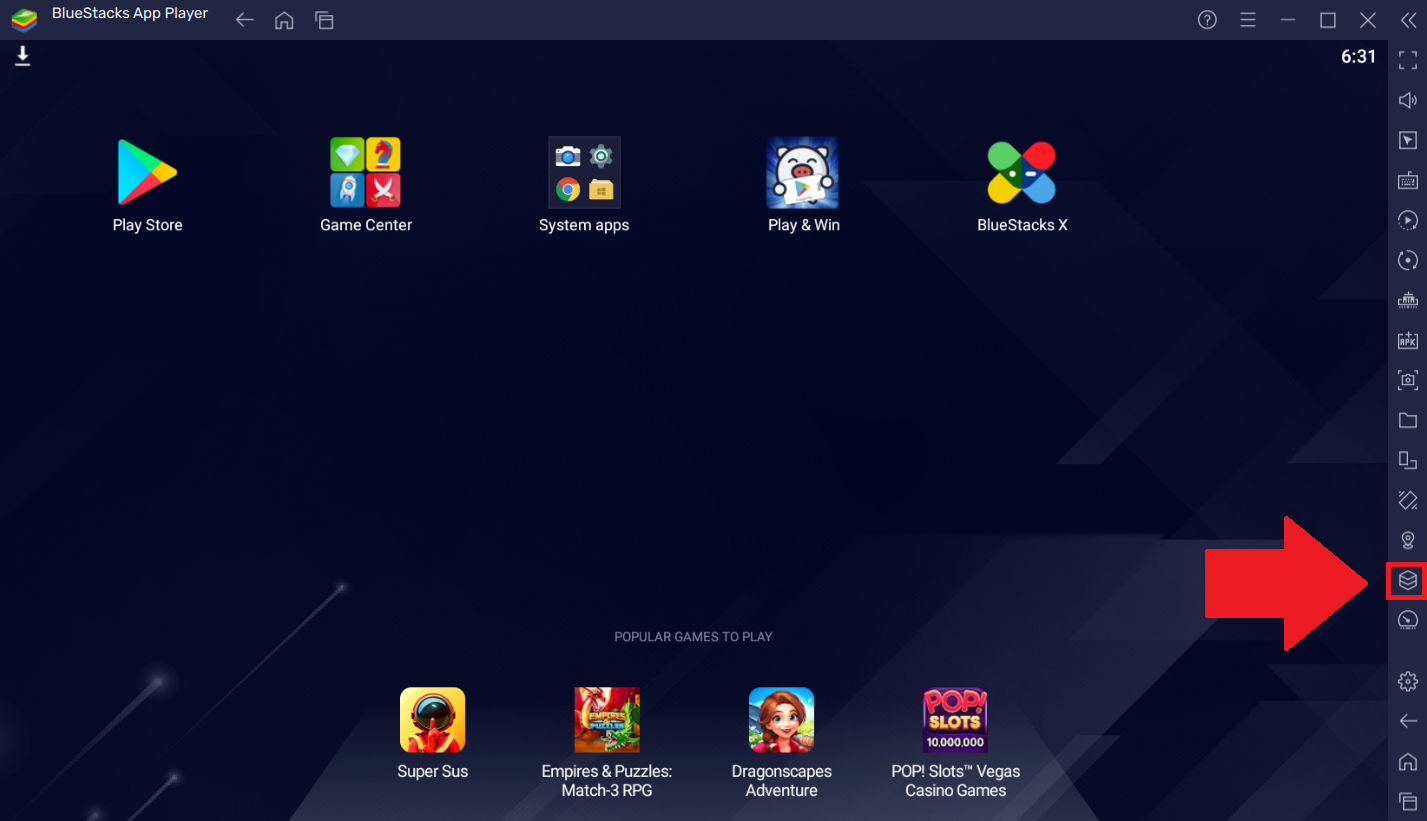Toggle Eco mode speedometer icon
Screen dimensions: 1427x821
1407,620
